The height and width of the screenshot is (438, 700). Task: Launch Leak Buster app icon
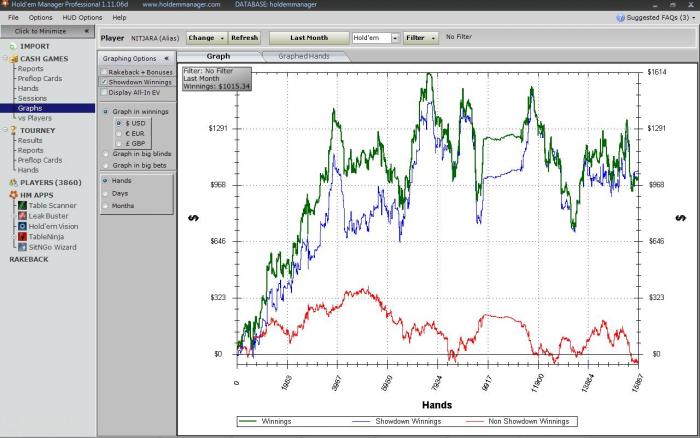[22, 216]
